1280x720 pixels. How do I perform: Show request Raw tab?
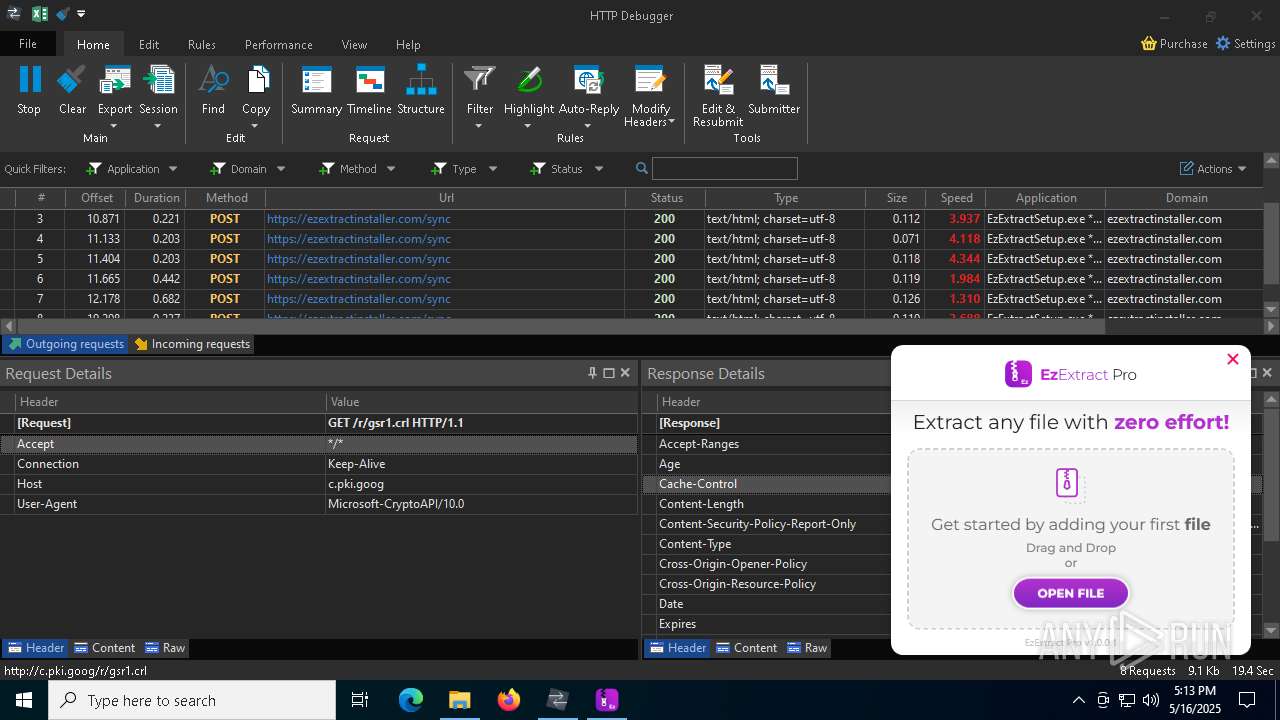pyautogui.click(x=165, y=648)
